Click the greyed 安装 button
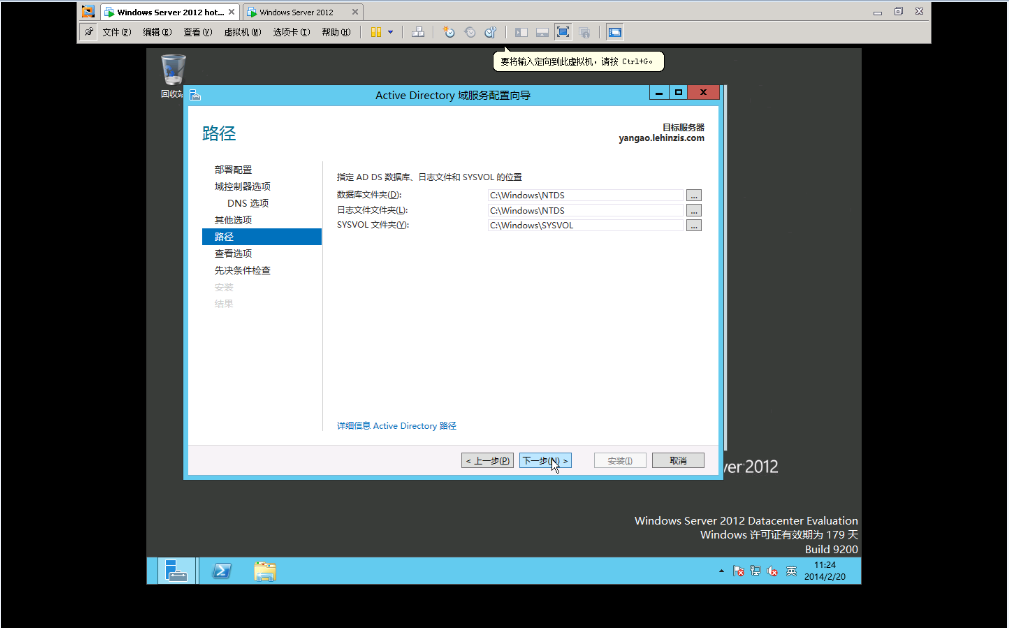This screenshot has width=1009, height=628. tap(620, 461)
